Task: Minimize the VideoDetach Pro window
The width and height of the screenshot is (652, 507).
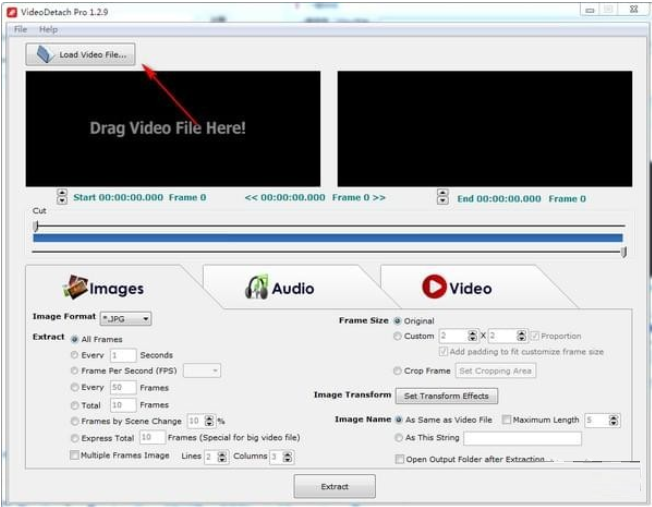Action: point(590,10)
